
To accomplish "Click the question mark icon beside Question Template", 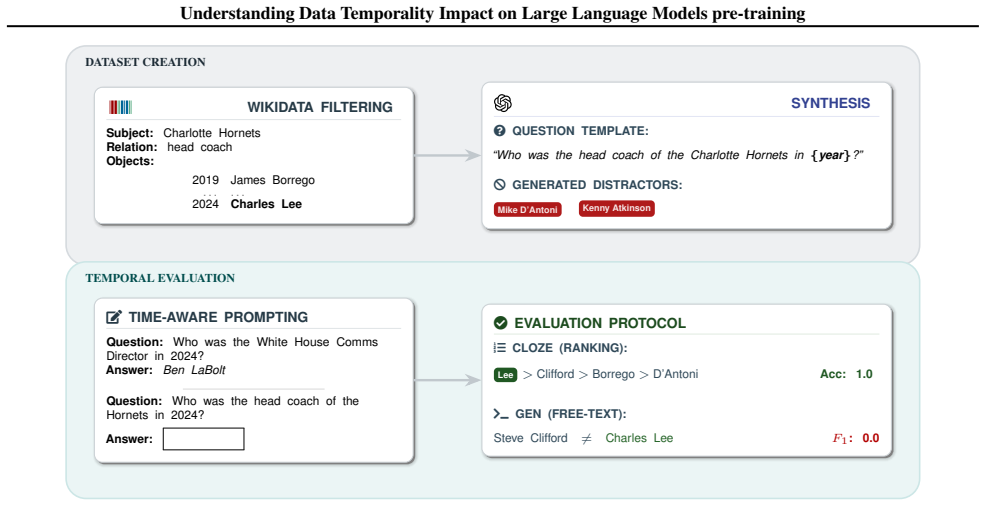I will 499,131.
